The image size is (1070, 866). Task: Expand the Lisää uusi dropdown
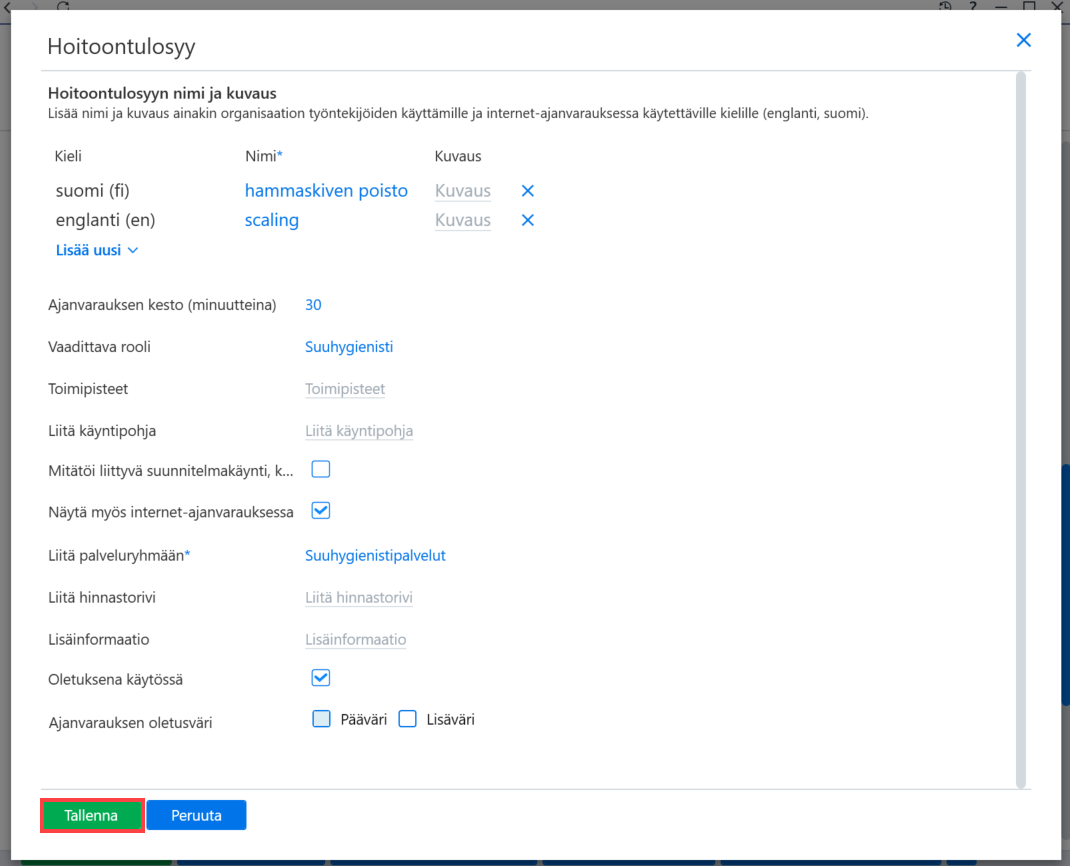[97, 250]
